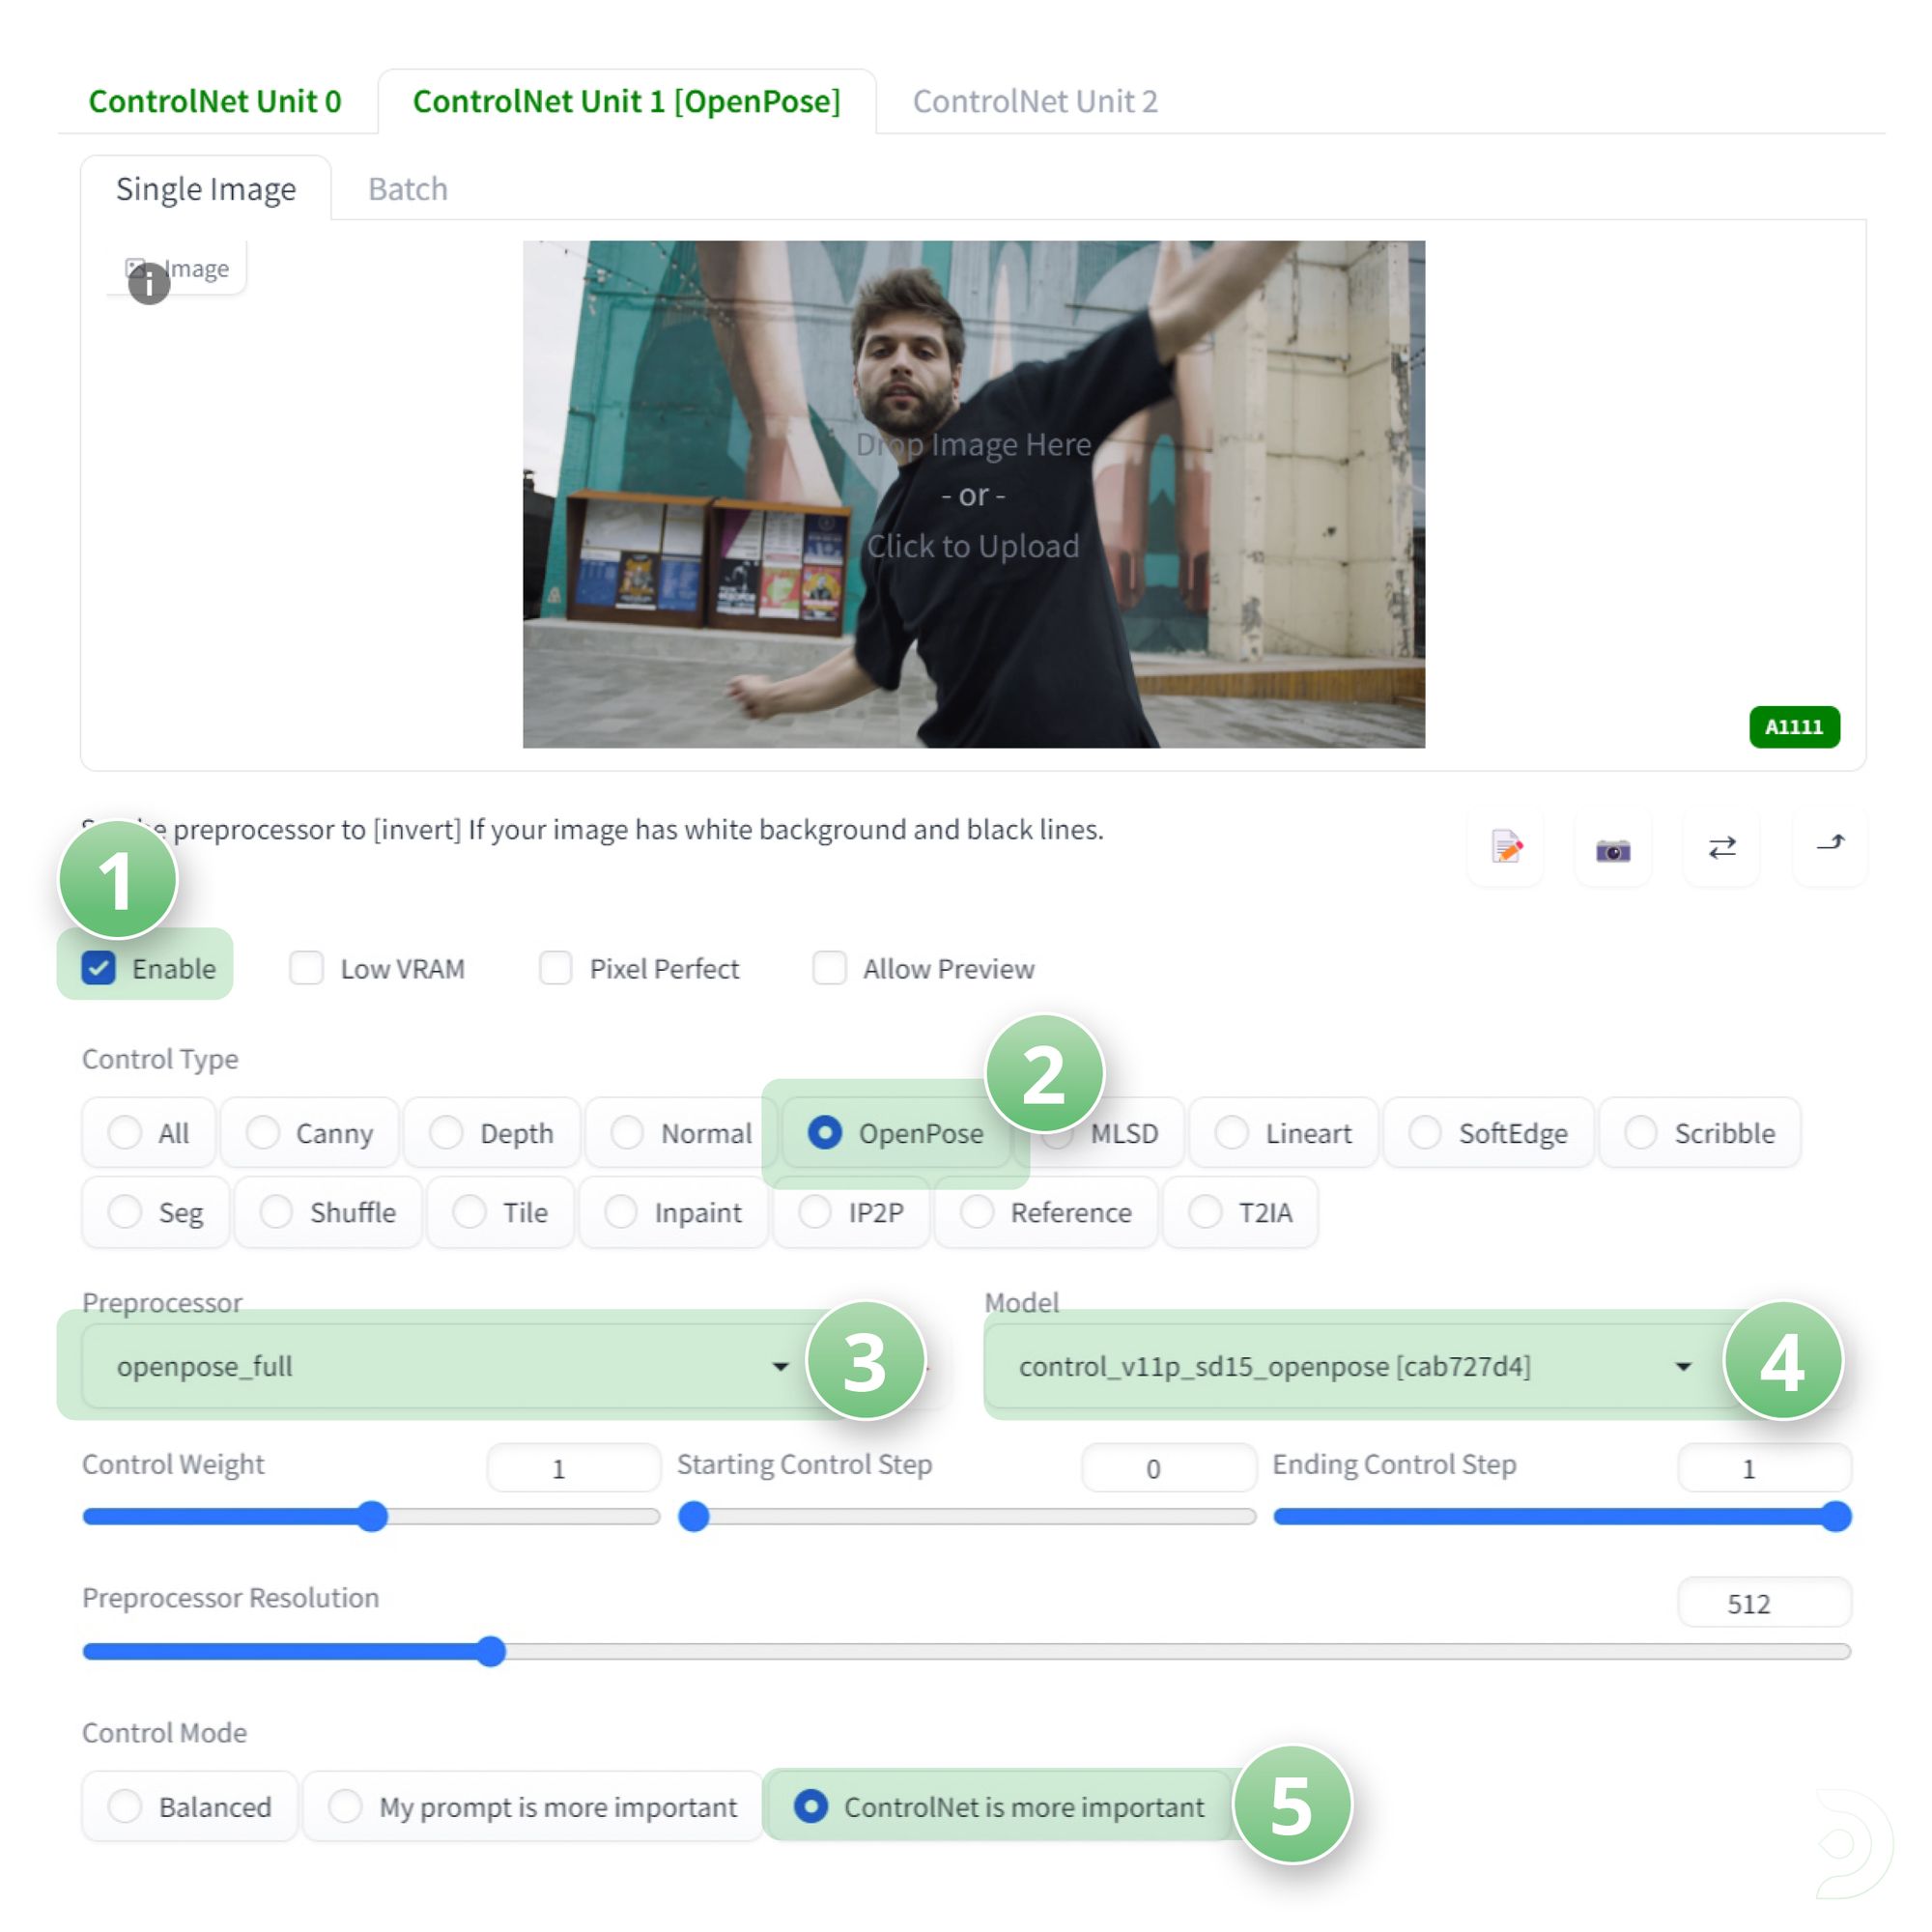Screen dimensions: 1932x1932
Task: Switch to ControlNet Unit 0 tab
Action: coord(214,101)
